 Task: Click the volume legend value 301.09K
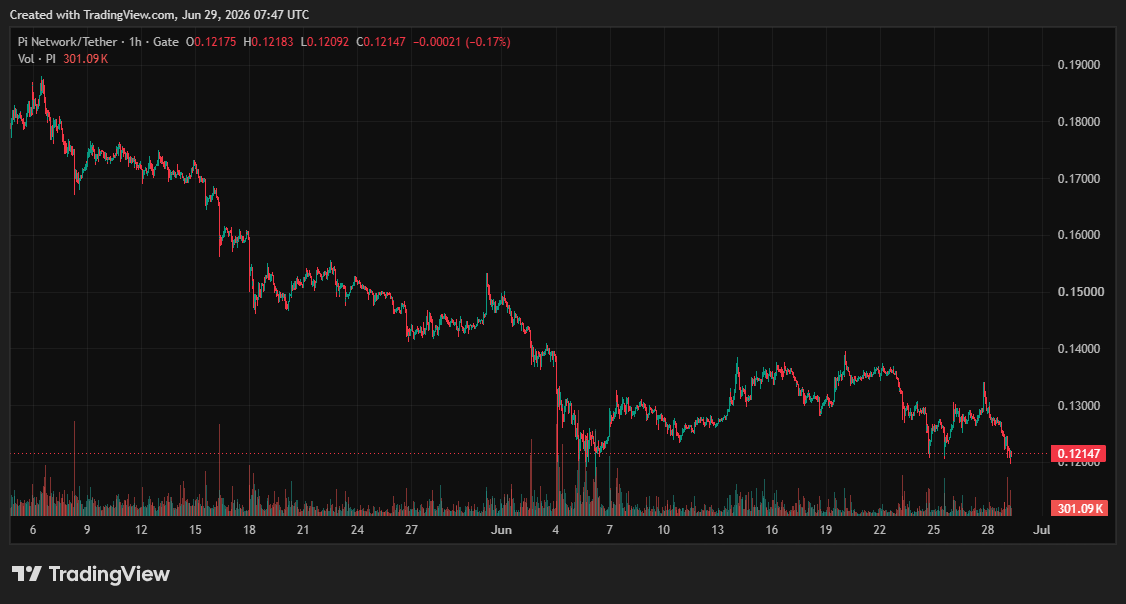coord(85,59)
